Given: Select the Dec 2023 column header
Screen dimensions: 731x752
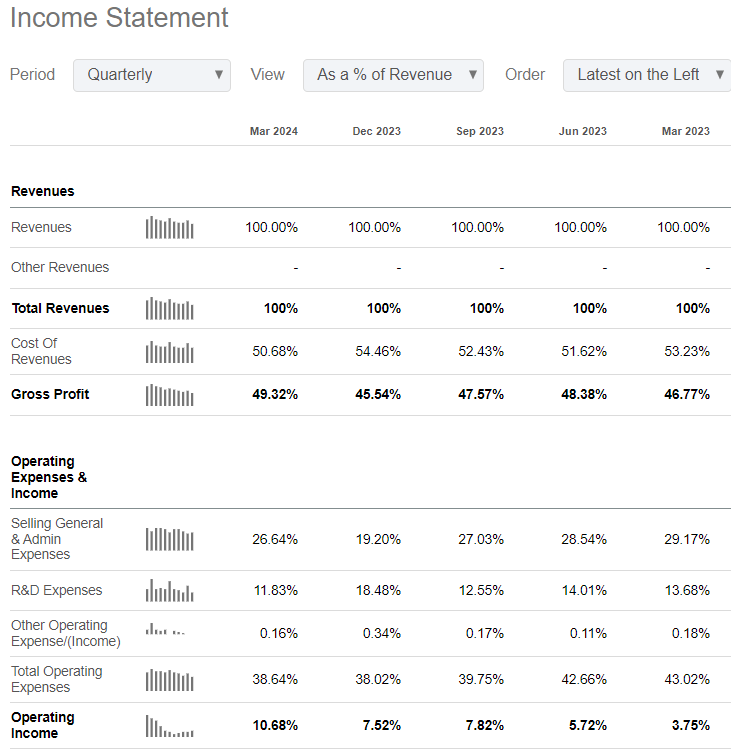Looking at the screenshot, I should (376, 131).
